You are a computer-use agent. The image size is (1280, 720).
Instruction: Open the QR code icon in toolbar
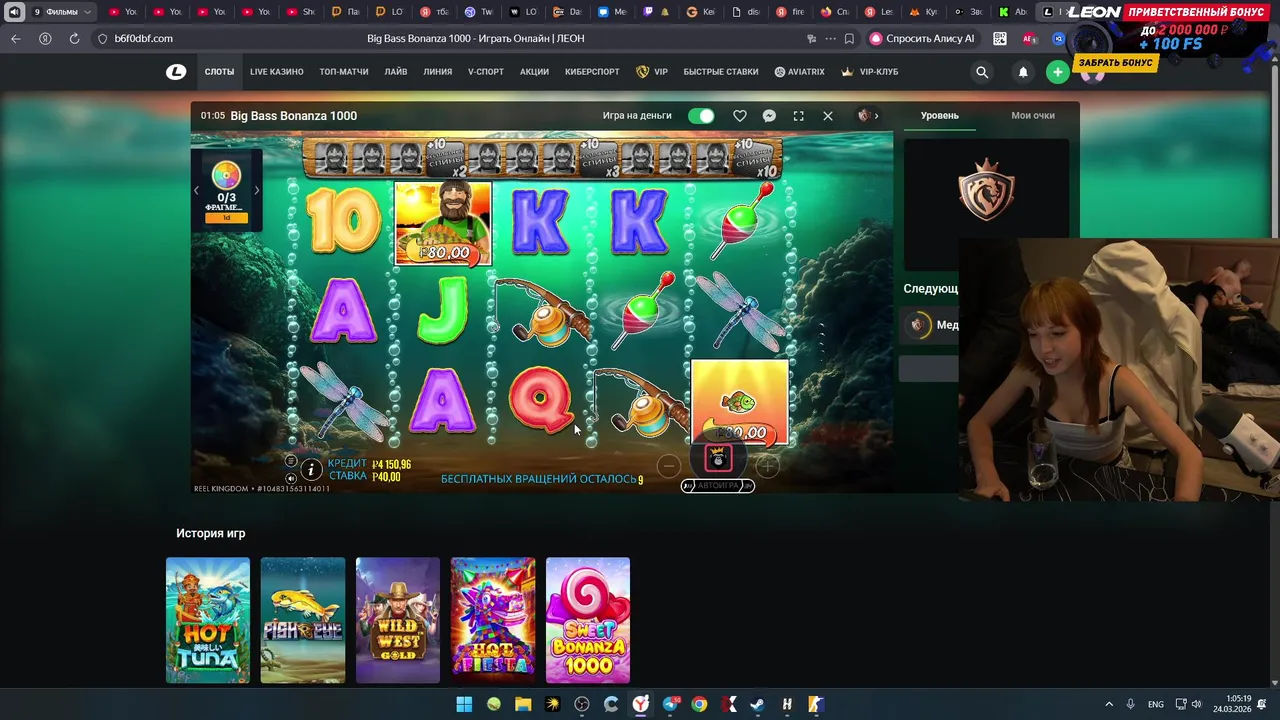point(1000,39)
